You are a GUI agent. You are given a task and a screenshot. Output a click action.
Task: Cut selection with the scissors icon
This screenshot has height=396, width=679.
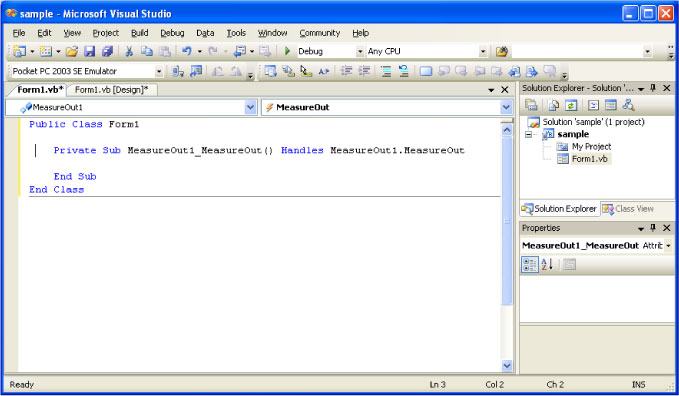click(x=129, y=51)
